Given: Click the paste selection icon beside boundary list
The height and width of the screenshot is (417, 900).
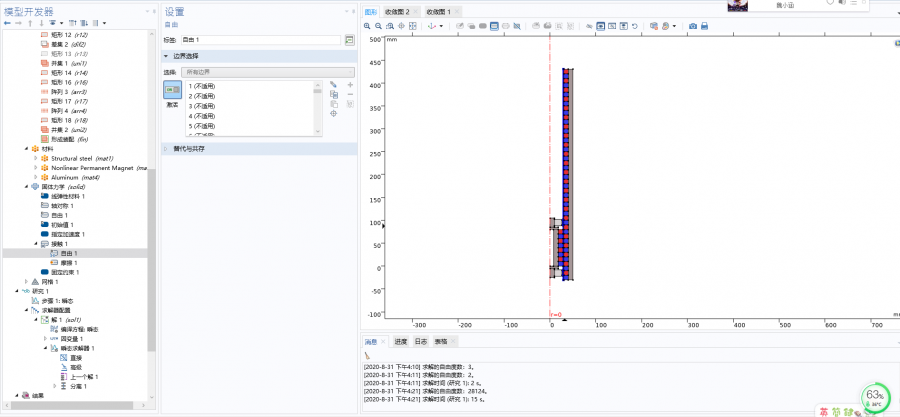Looking at the screenshot, I should pyautogui.click(x=333, y=104).
